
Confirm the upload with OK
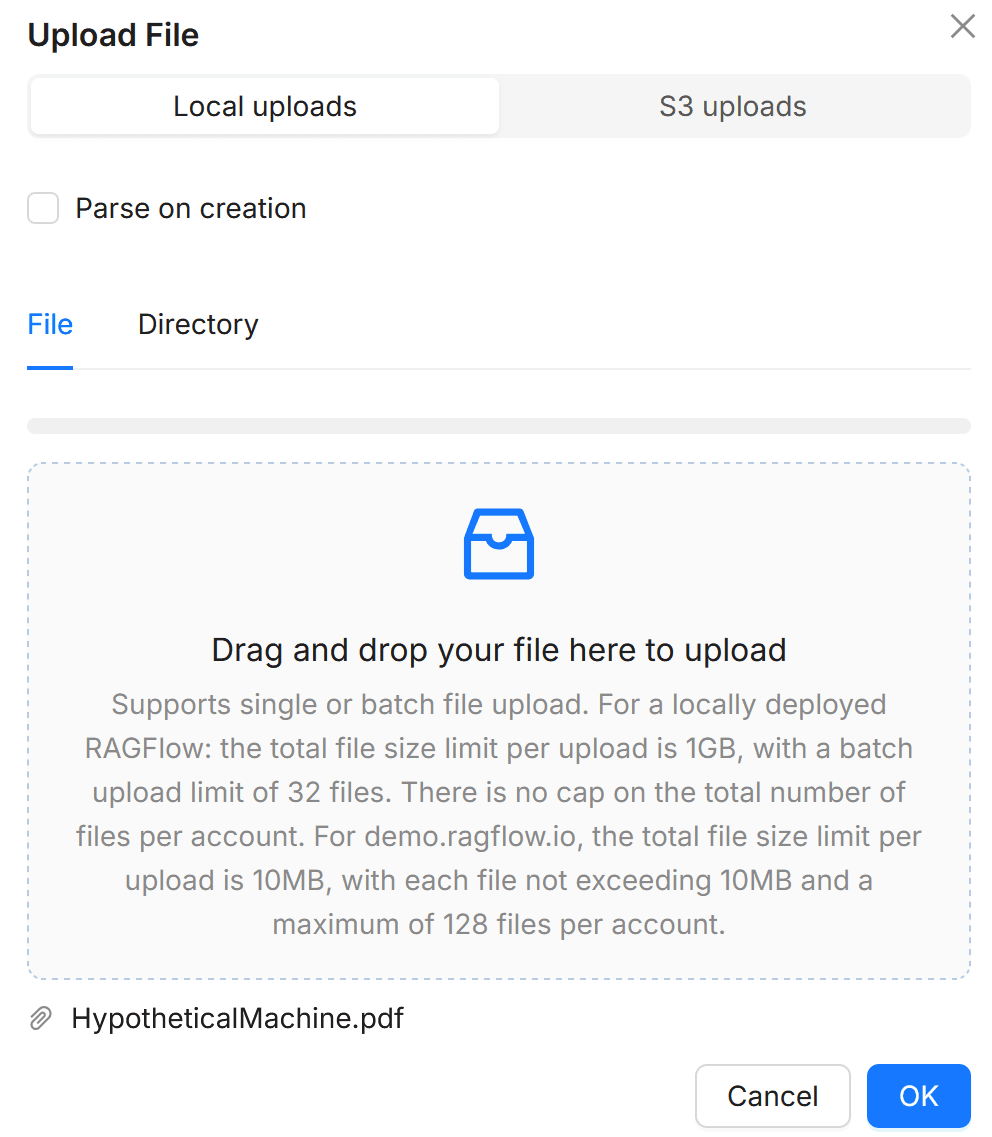918,1096
